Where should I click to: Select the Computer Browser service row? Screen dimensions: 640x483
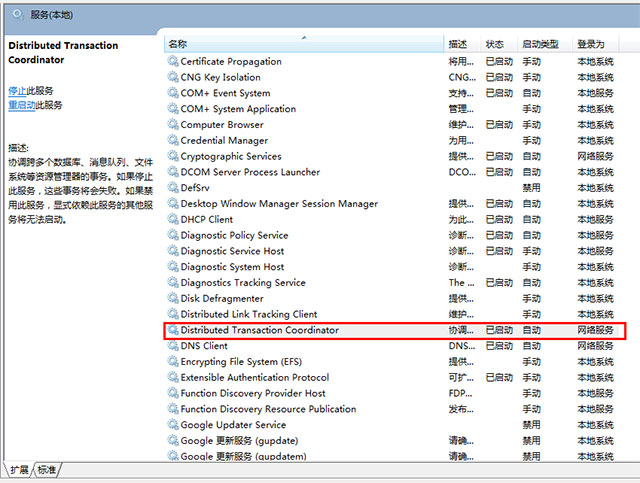[x=222, y=125]
